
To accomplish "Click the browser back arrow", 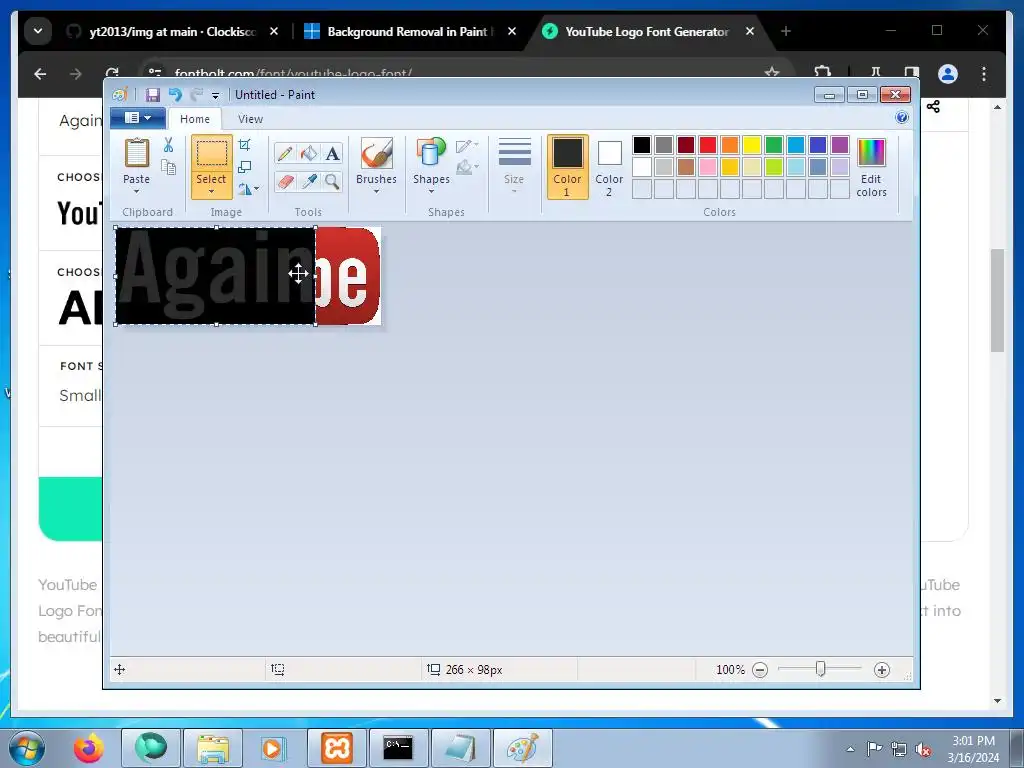I will (40, 74).
